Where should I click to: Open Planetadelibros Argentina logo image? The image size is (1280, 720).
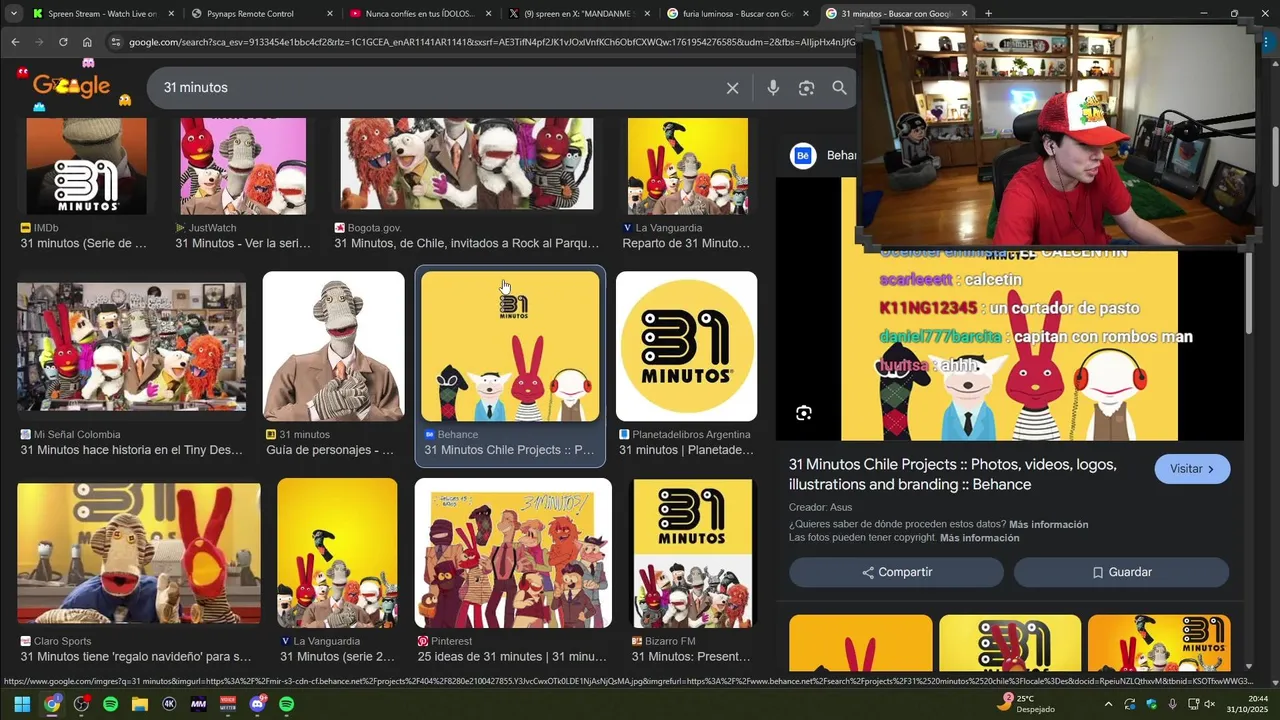tap(686, 347)
